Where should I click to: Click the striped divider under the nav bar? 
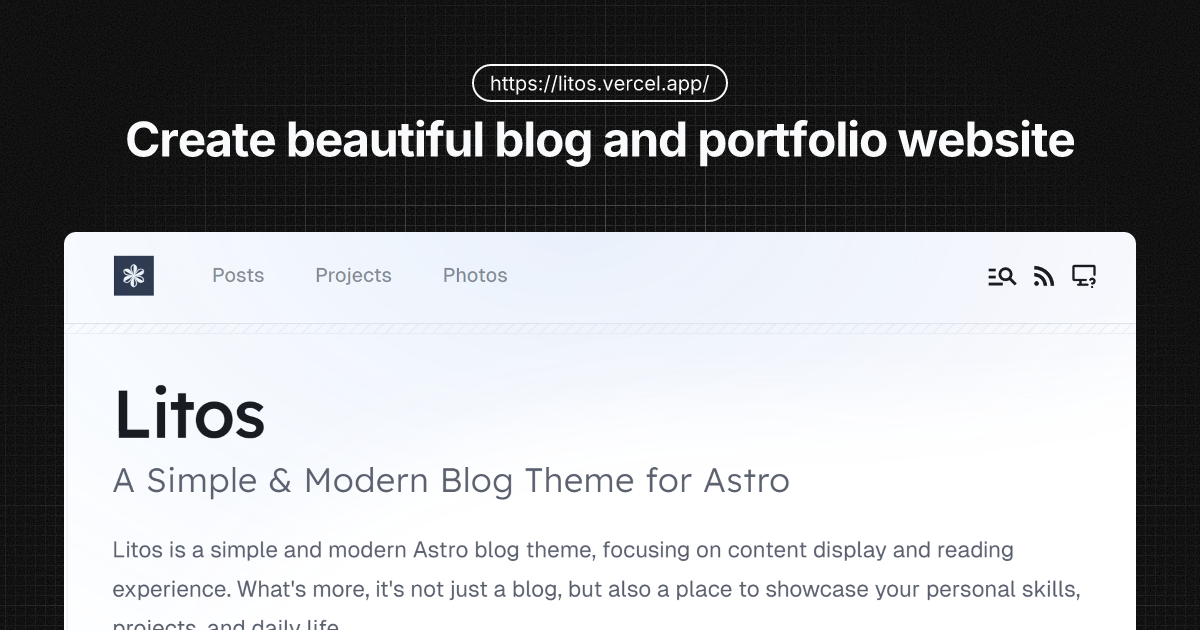click(x=600, y=329)
